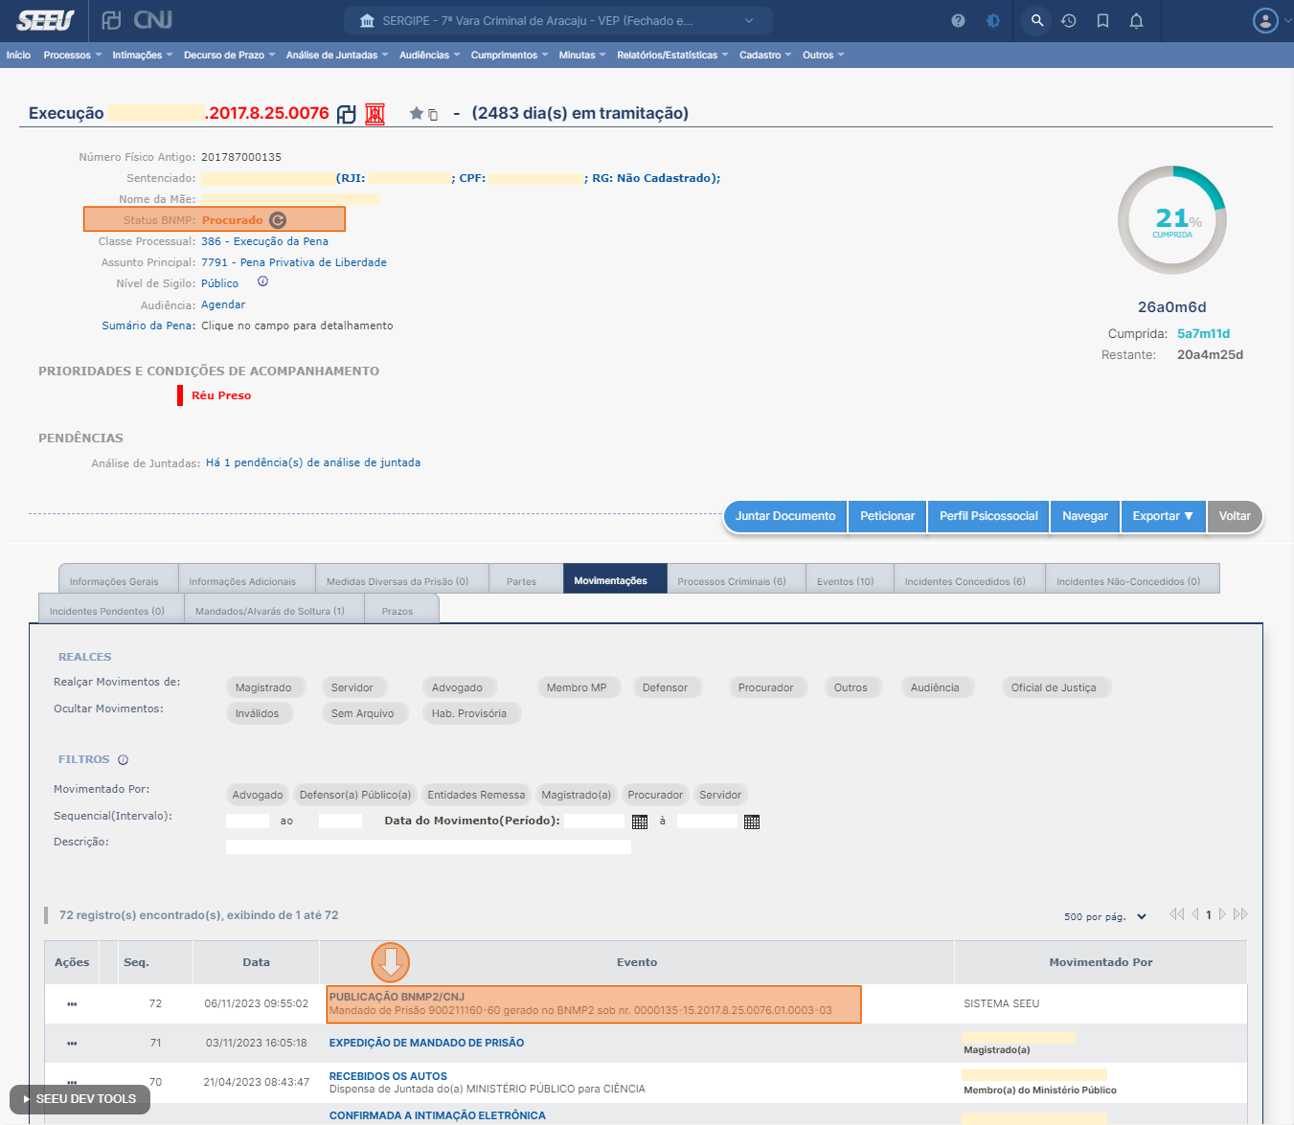Toggle Magistrado highlight filter

(263, 687)
